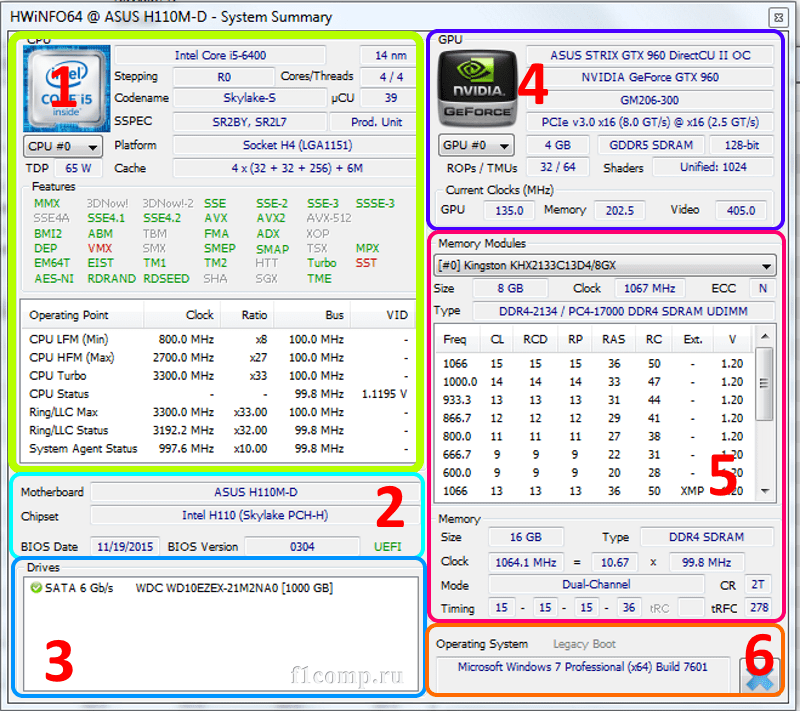Image resolution: width=800 pixels, height=711 pixels.
Task: Click the UEFI label
Action: click(x=388, y=547)
